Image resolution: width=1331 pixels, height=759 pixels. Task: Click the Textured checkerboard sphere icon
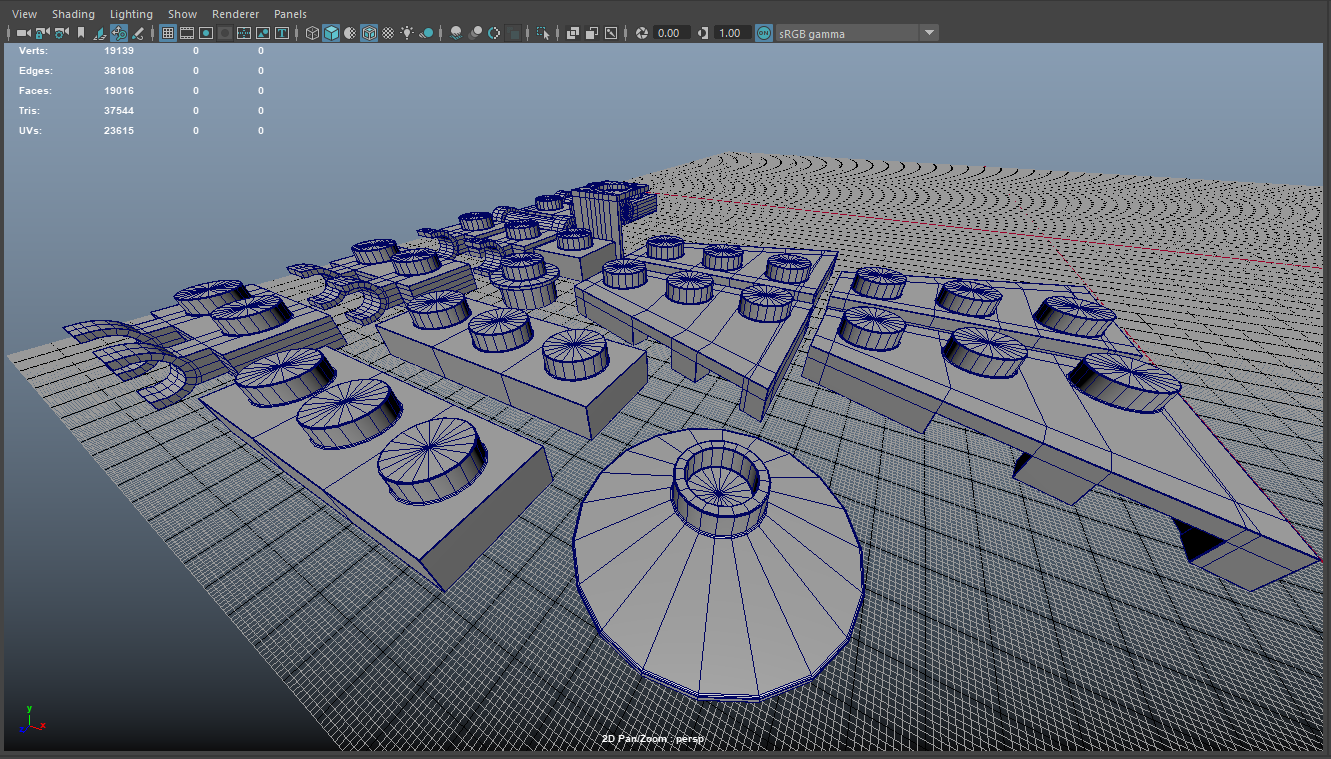coord(388,33)
